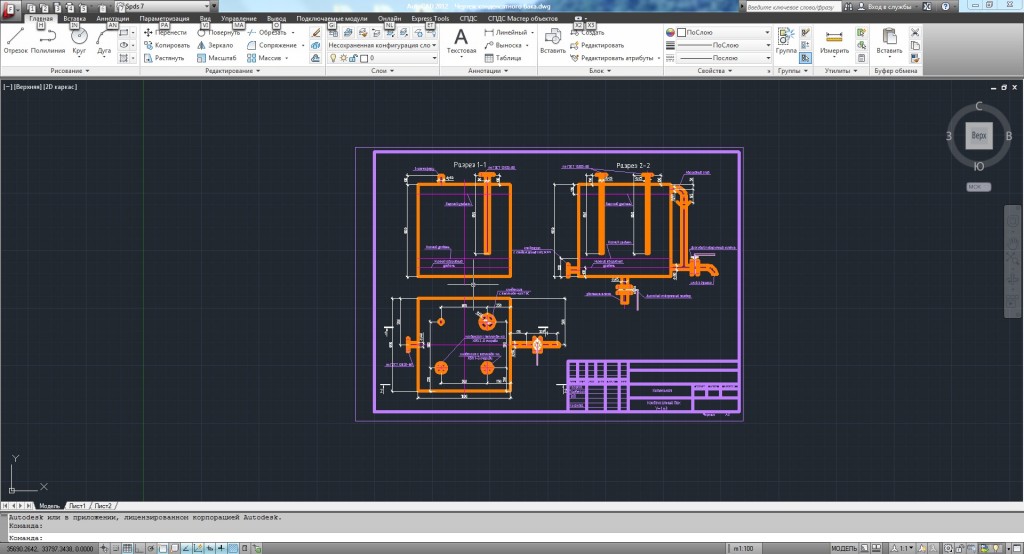Click Вход в службы sign-in button
The image size is (1024, 554).
884,7
